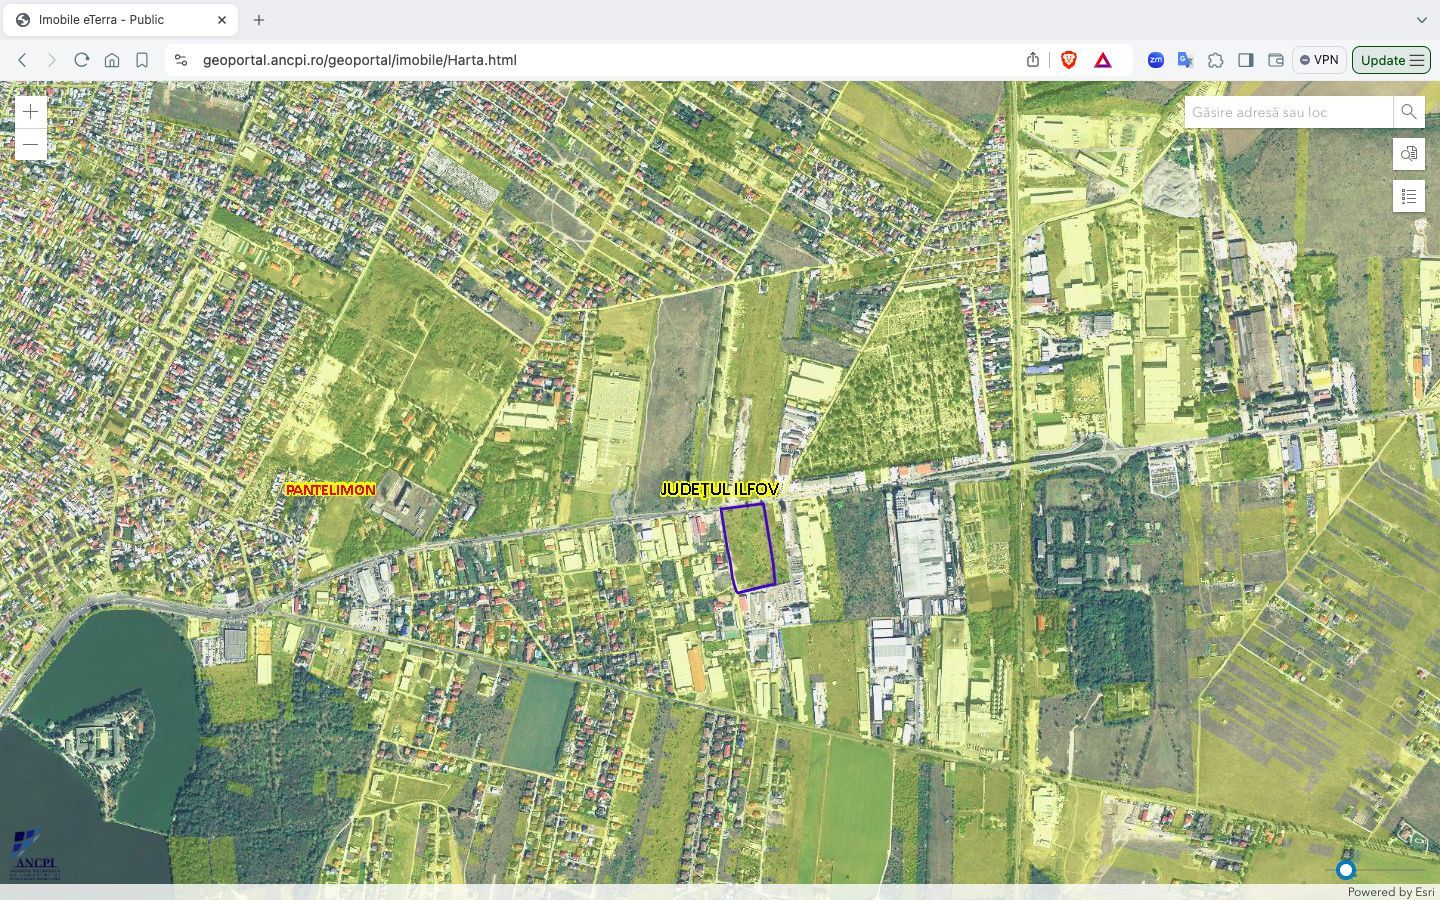The height and width of the screenshot is (900, 1440).
Task: Open the Zoom extension icon
Action: [1155, 60]
